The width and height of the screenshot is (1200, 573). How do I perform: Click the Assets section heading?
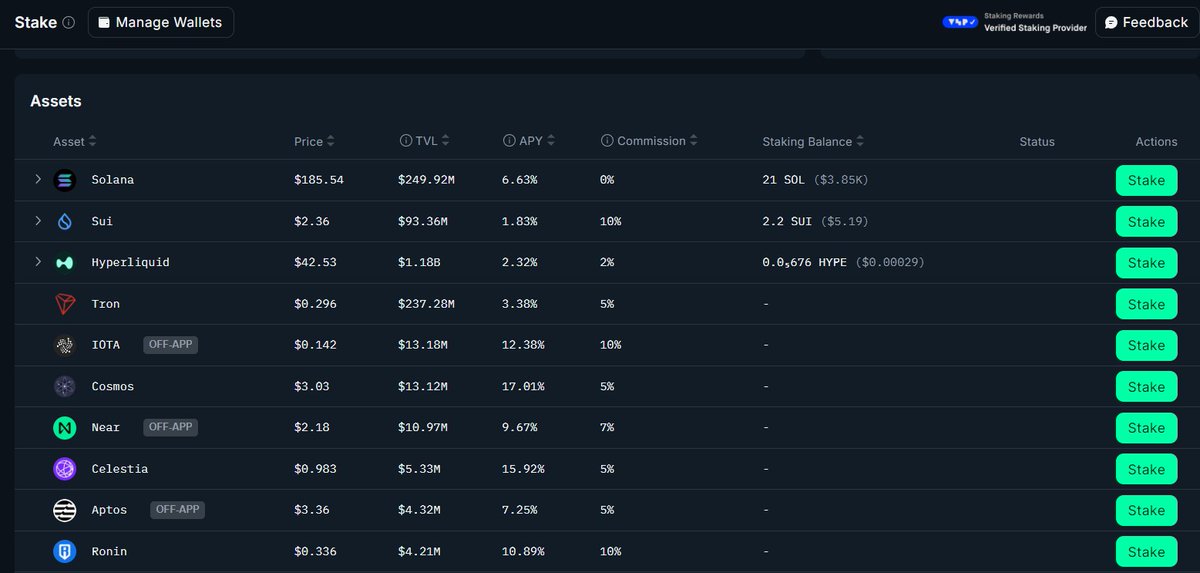point(56,101)
